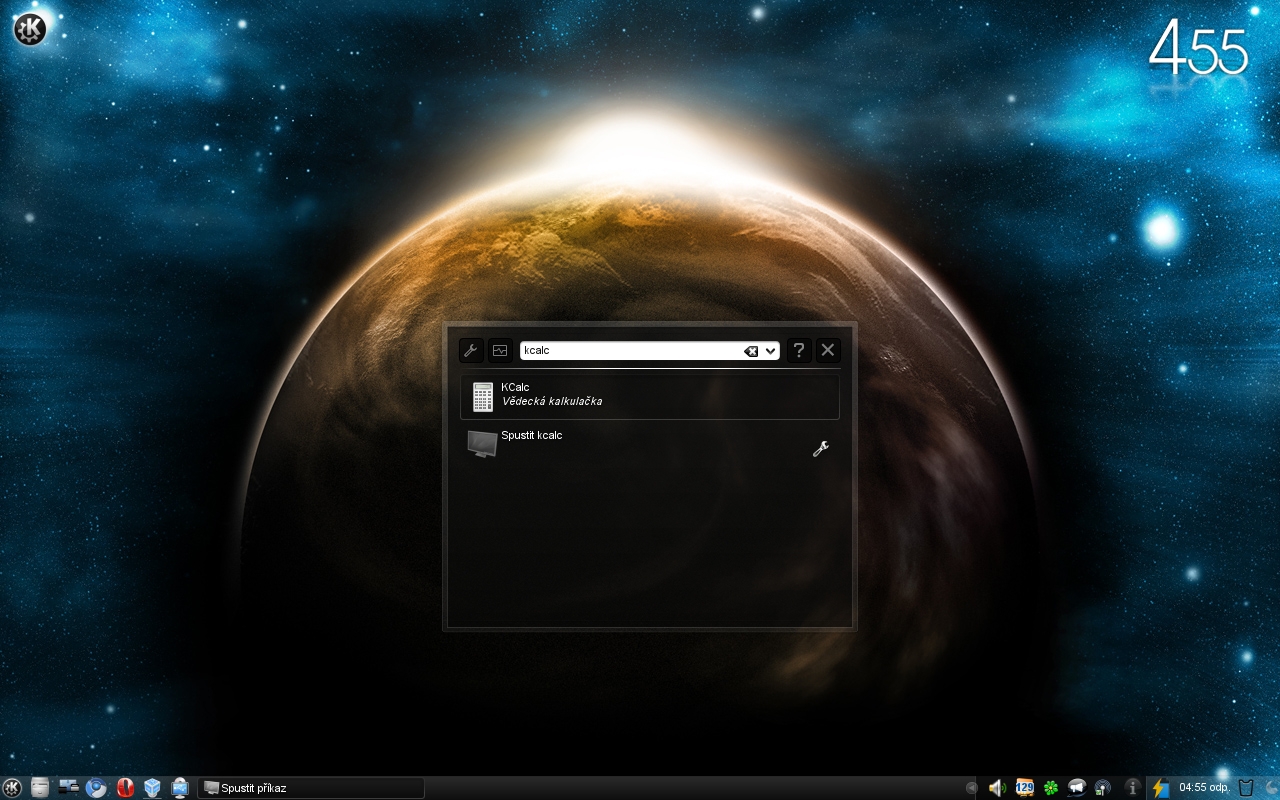Click inside the kcalc search field
The height and width of the screenshot is (800, 1280).
(630, 351)
